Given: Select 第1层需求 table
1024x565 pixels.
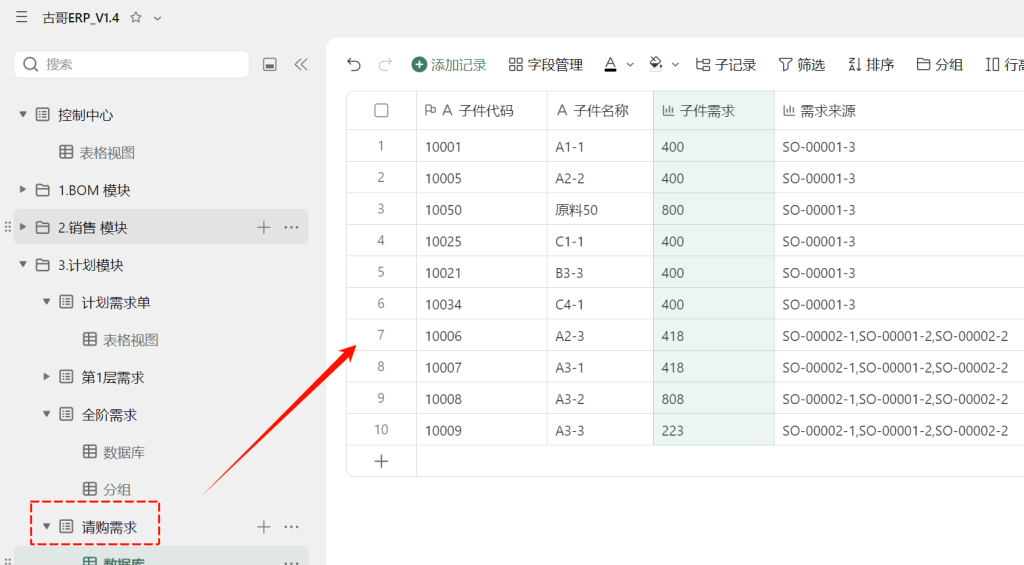Looking at the screenshot, I should 112,377.
